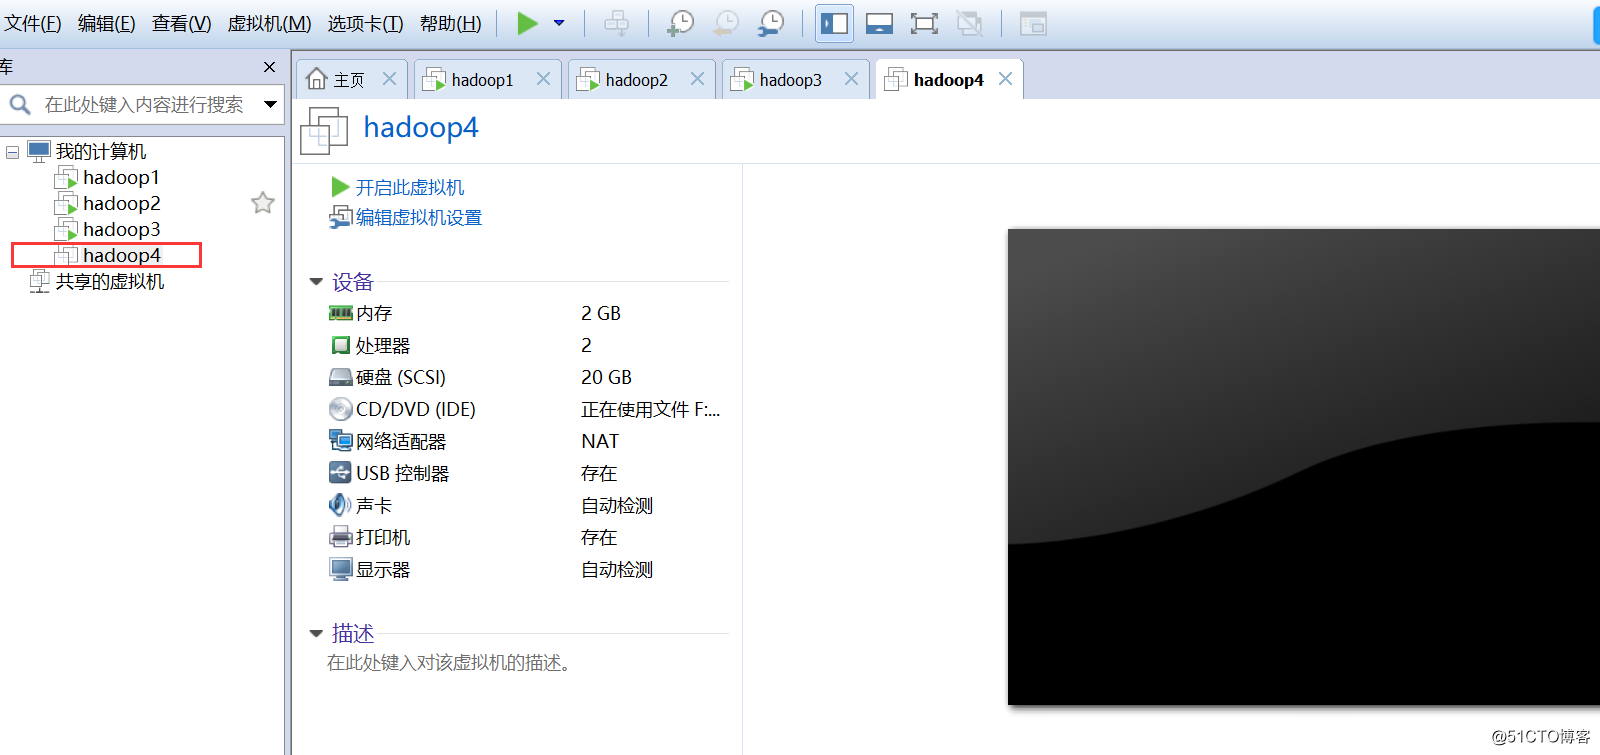Screen dimensions: 1600x755
Task: Click the revert to snapshot icon
Action: coord(726,23)
